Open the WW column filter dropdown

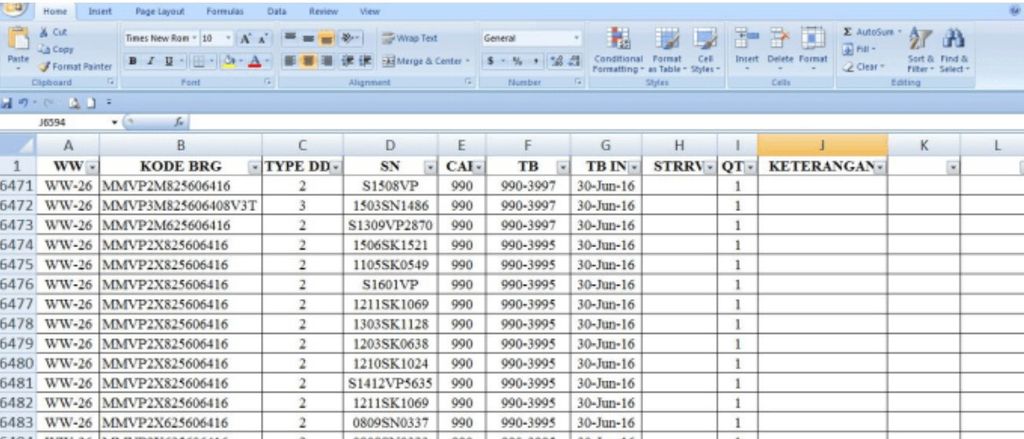[x=92, y=167]
